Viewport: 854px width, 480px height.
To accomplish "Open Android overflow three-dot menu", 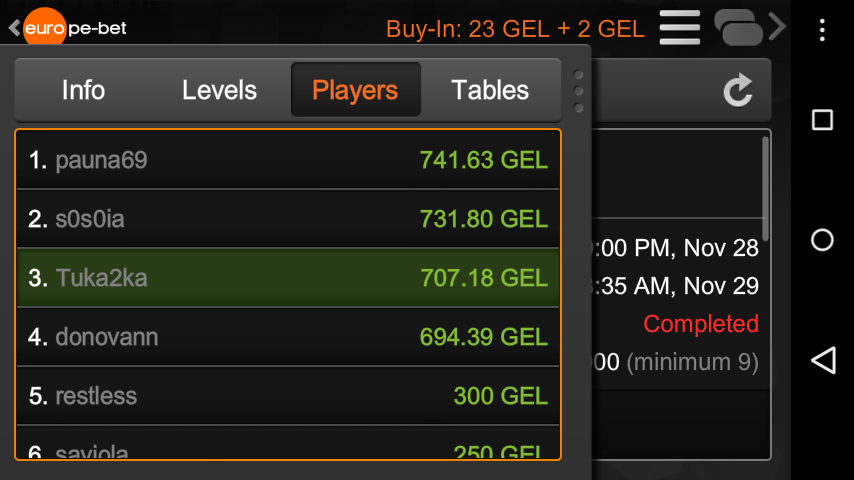I will 822,29.
